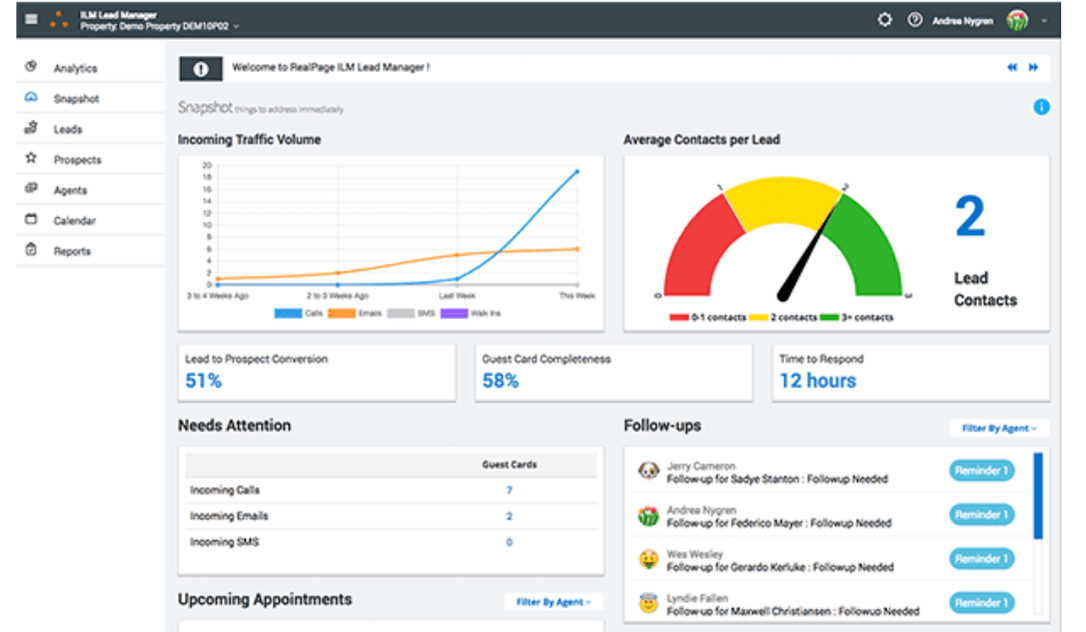
Task: Click the Analytics pie chart icon
Action: click(31, 67)
